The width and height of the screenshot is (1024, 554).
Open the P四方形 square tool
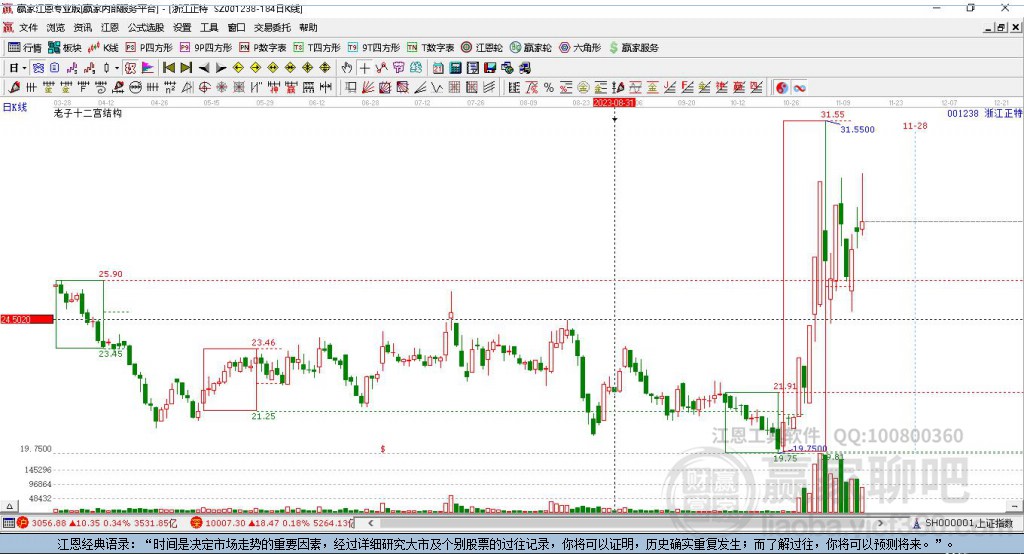(x=149, y=48)
